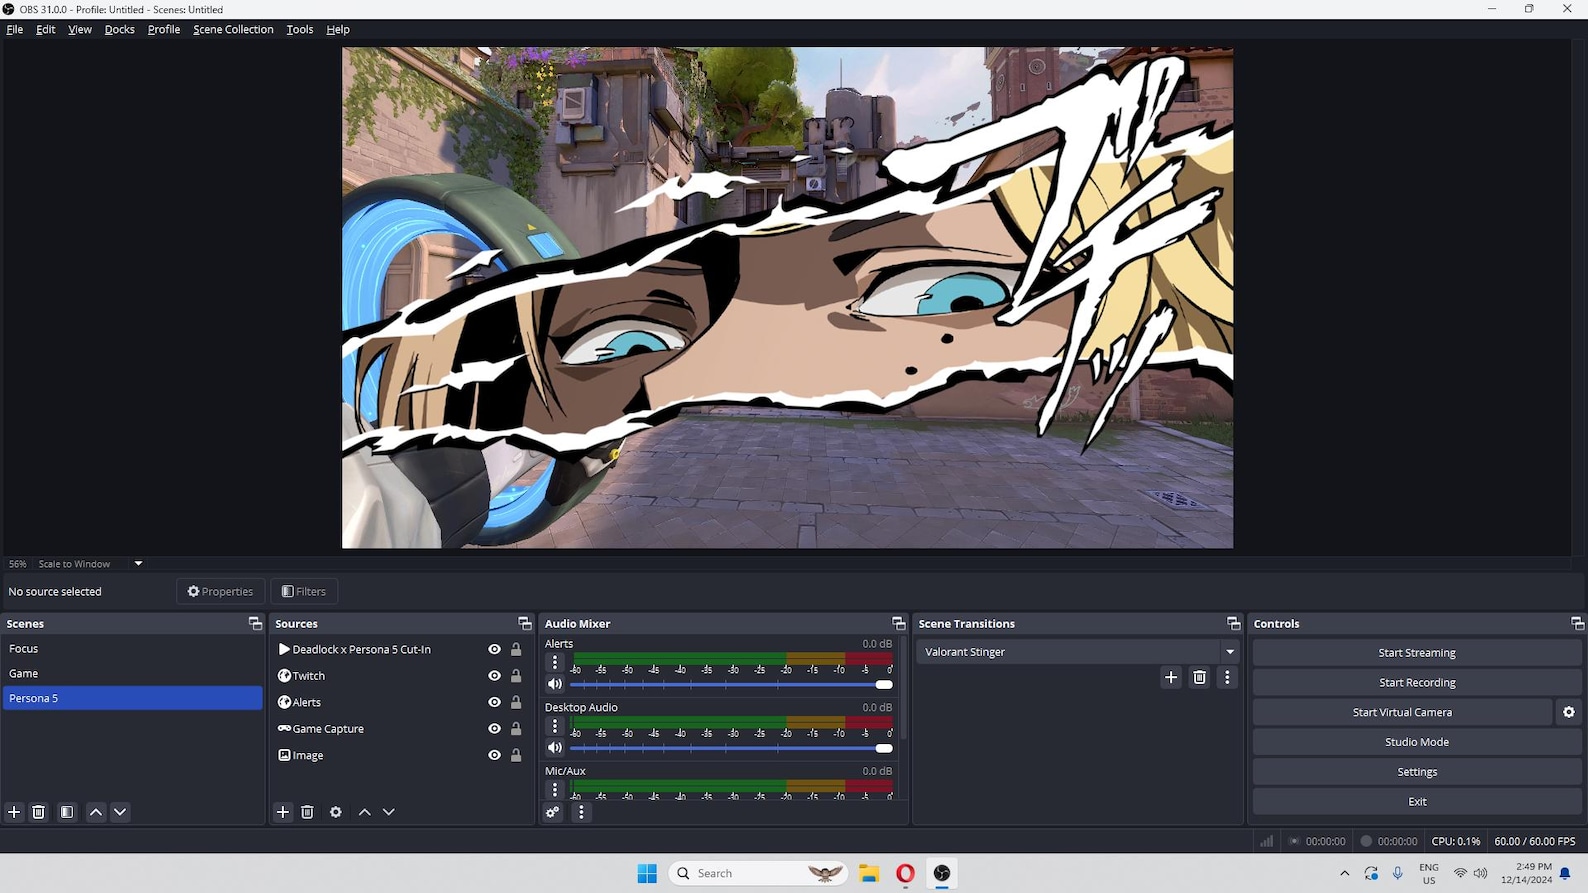This screenshot has height=893, width=1588.
Task: Expand the Scale to Window dropdown
Action: pos(139,564)
